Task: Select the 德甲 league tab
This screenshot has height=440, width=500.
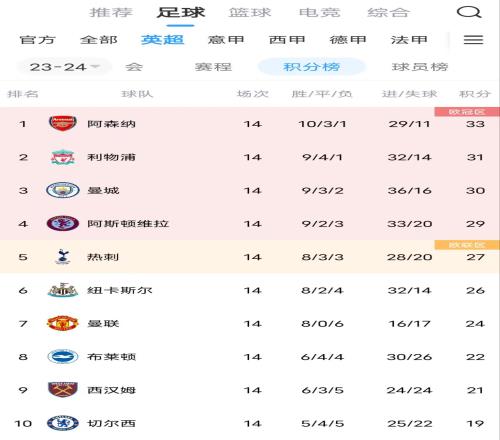Action: 348,40
